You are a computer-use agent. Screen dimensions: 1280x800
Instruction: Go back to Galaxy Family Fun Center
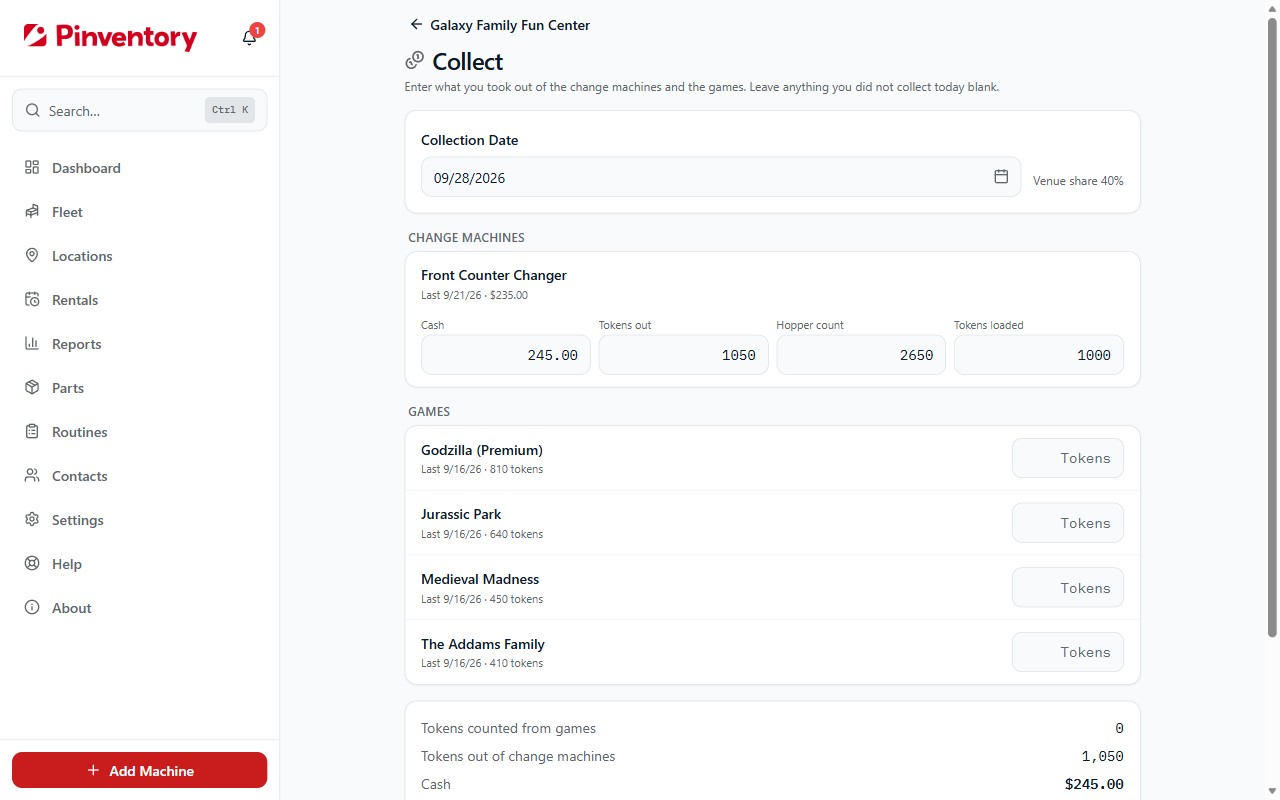(500, 25)
